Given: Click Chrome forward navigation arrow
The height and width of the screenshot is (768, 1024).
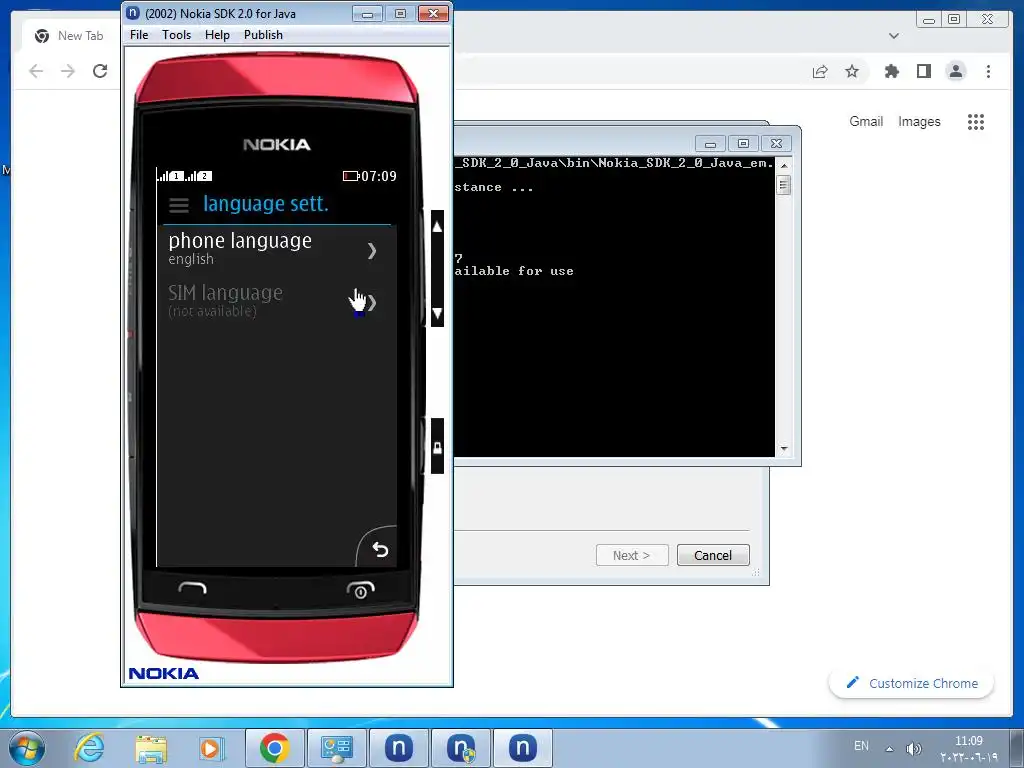Looking at the screenshot, I should (68, 71).
